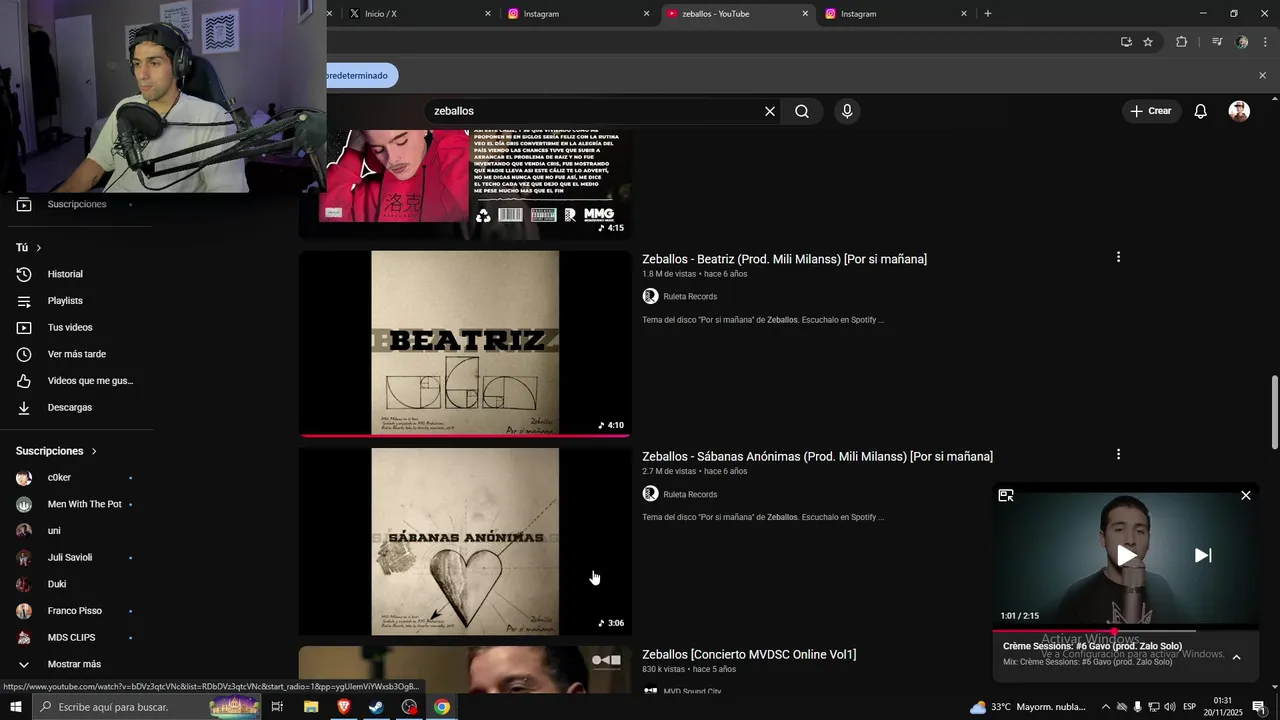1280x720 pixels.
Task: Dismiss the predeterminado info bar
Action: pos(1262,75)
